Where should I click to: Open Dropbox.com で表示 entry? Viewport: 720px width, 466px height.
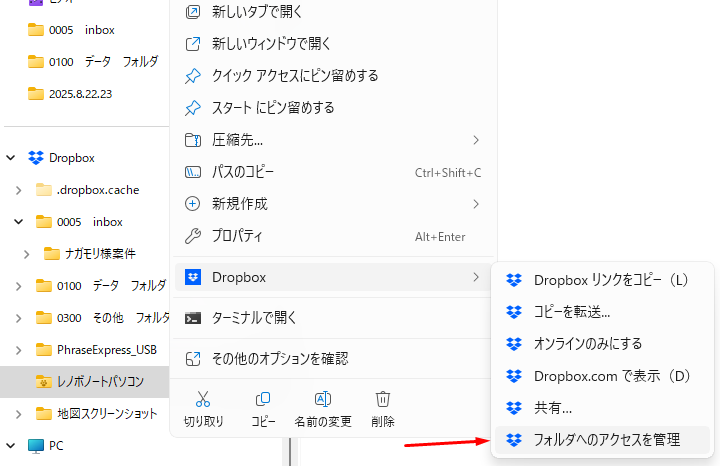tap(612, 376)
